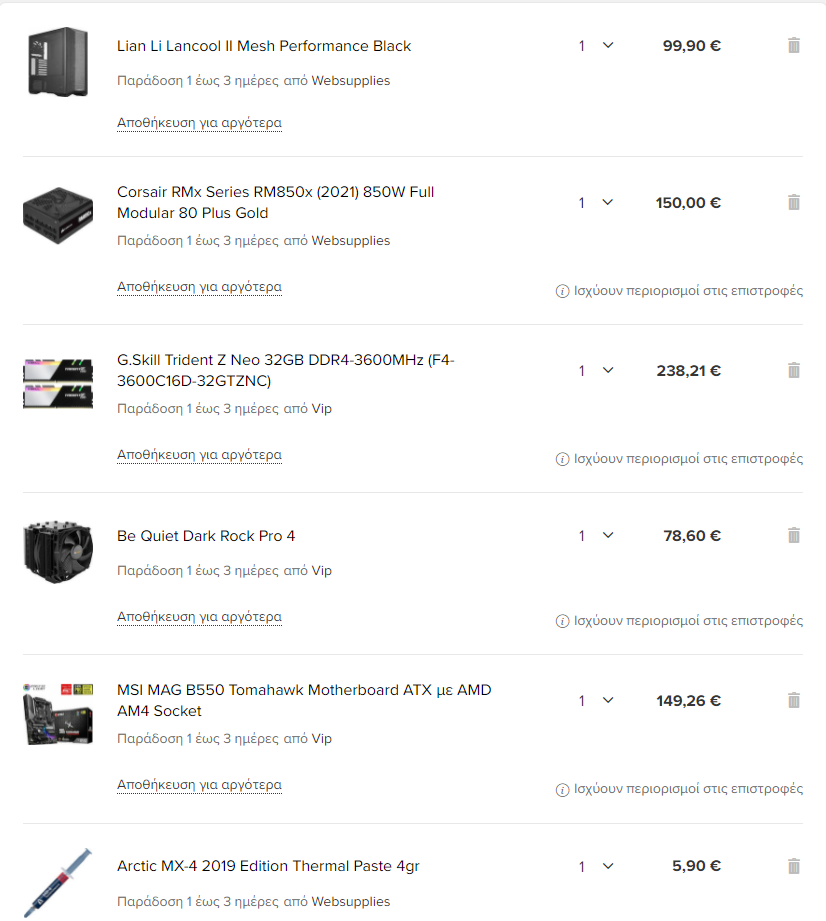Click trash icon for G.Skill Trident Z Neo
The image size is (826, 921).
coord(794,370)
